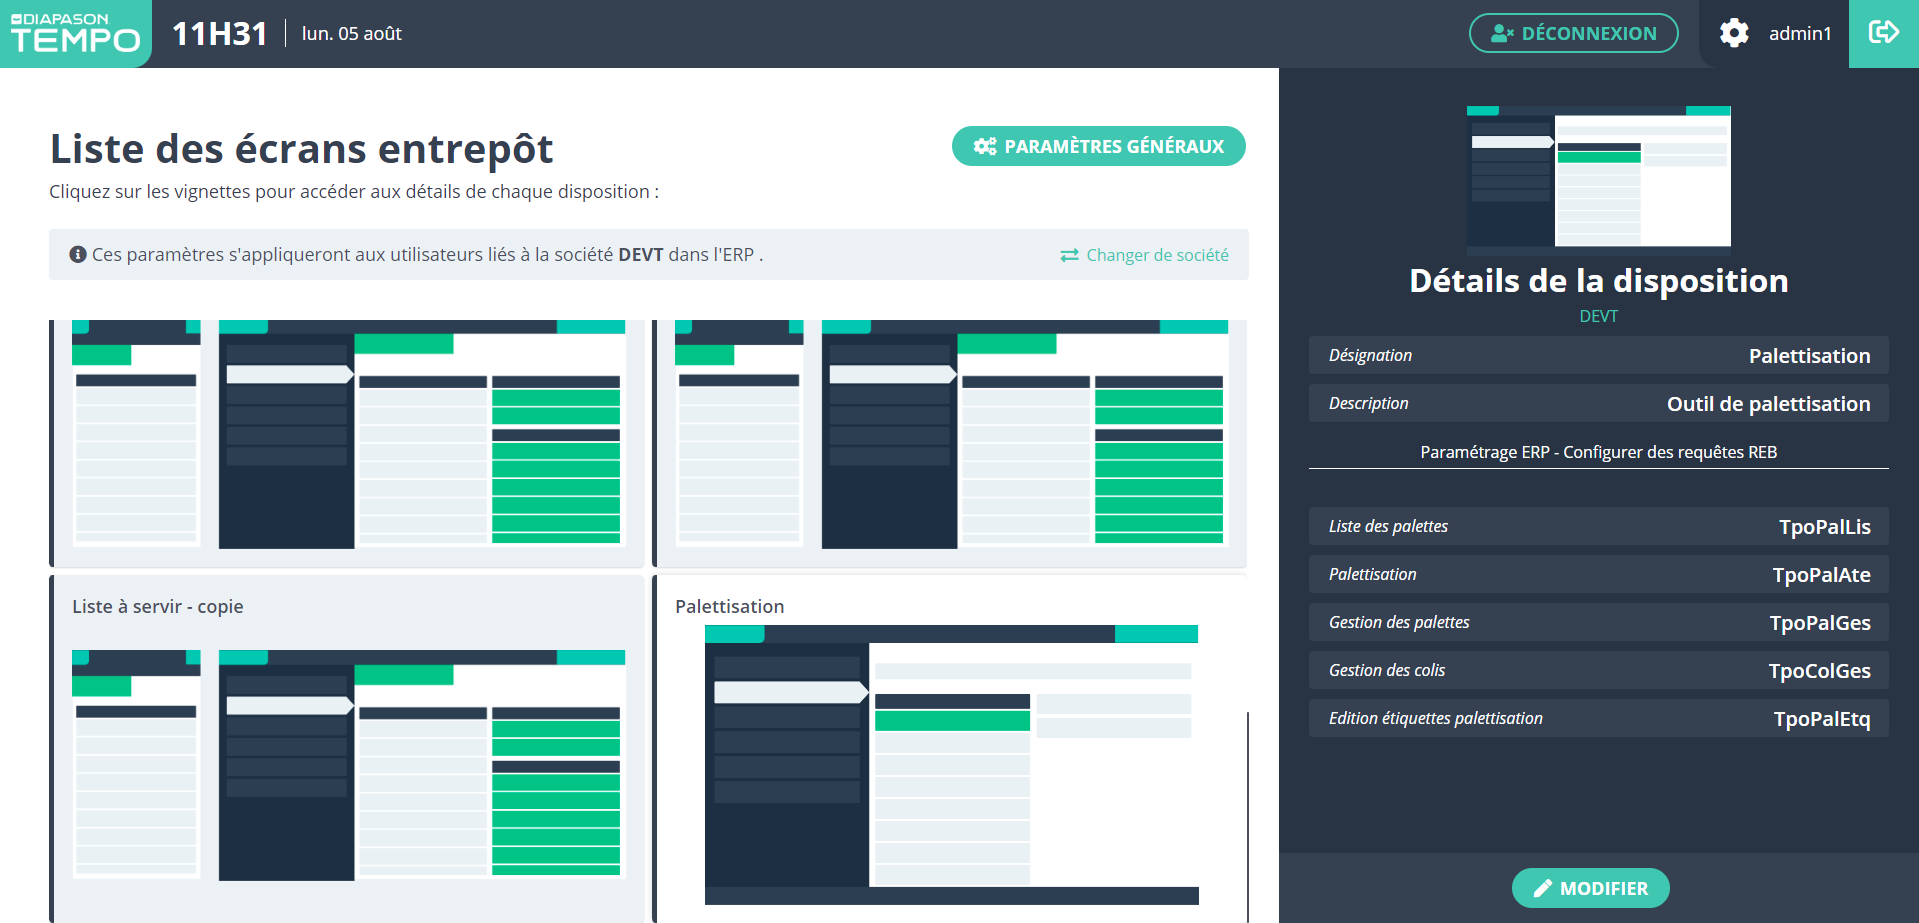This screenshot has height=923, width=1919.
Task: Click the layout preview in details panel
Action: [x=1598, y=176]
